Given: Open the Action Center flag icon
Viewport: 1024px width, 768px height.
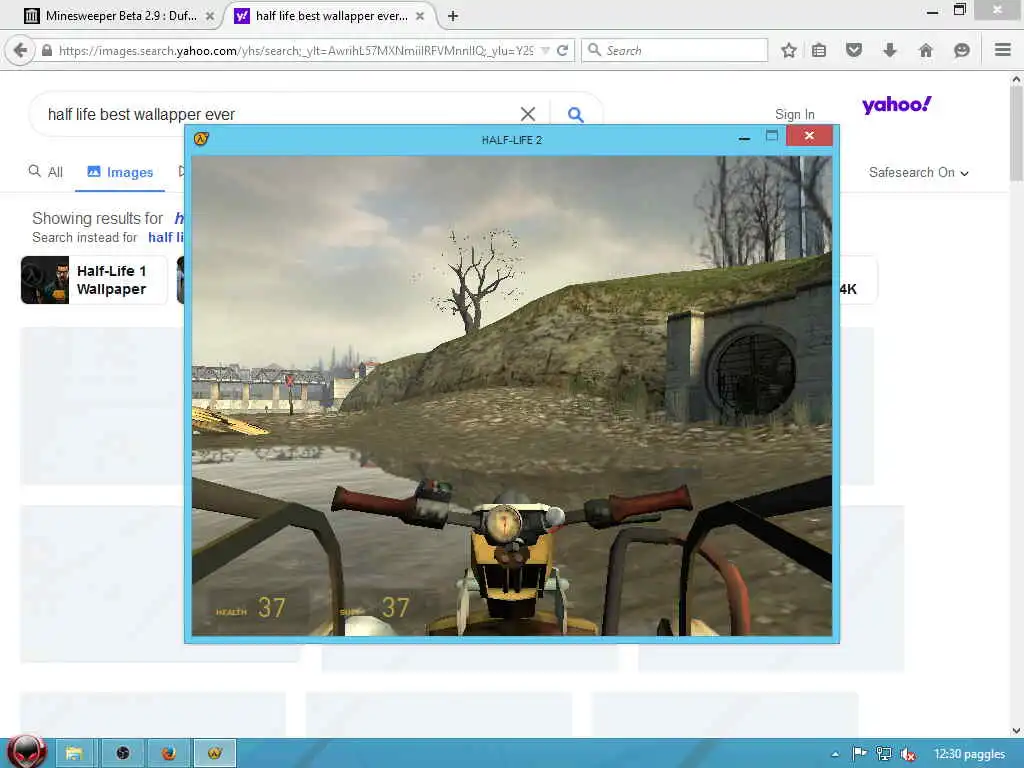Looking at the screenshot, I should (x=859, y=754).
